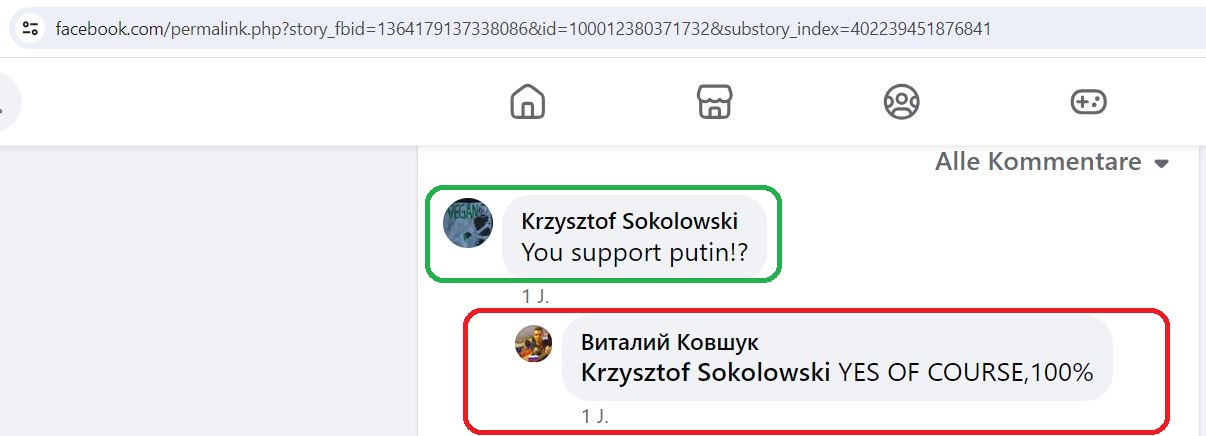
Task: Click Krzysztof Sokolowski's VEGAN profile picture
Action: 468,224
